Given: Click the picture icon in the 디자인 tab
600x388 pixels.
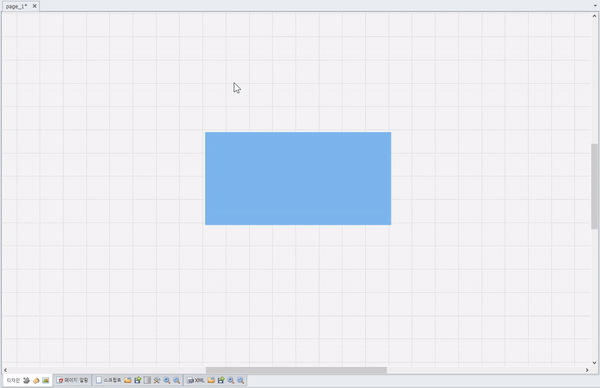Looking at the screenshot, I should pos(46,380).
